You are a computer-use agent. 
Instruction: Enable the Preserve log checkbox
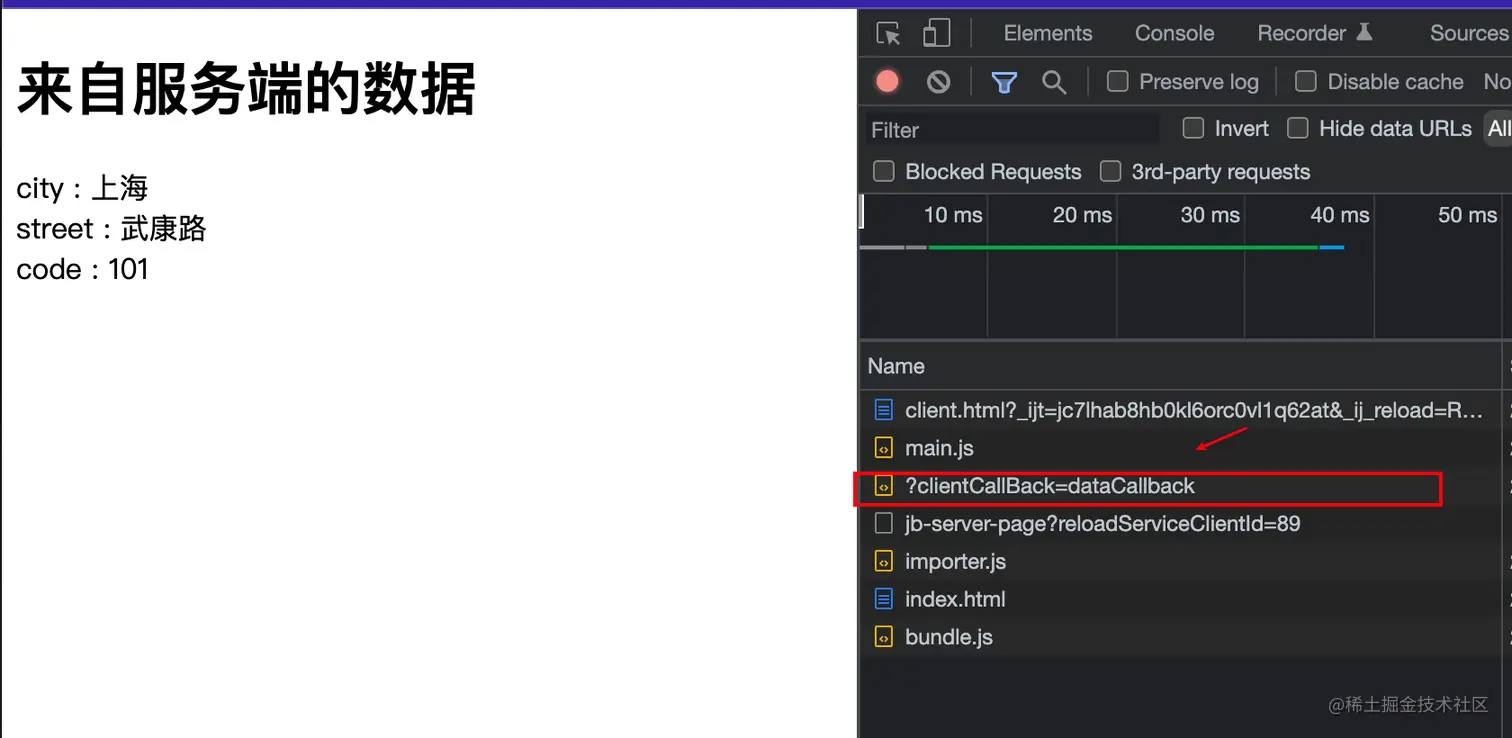click(1116, 81)
